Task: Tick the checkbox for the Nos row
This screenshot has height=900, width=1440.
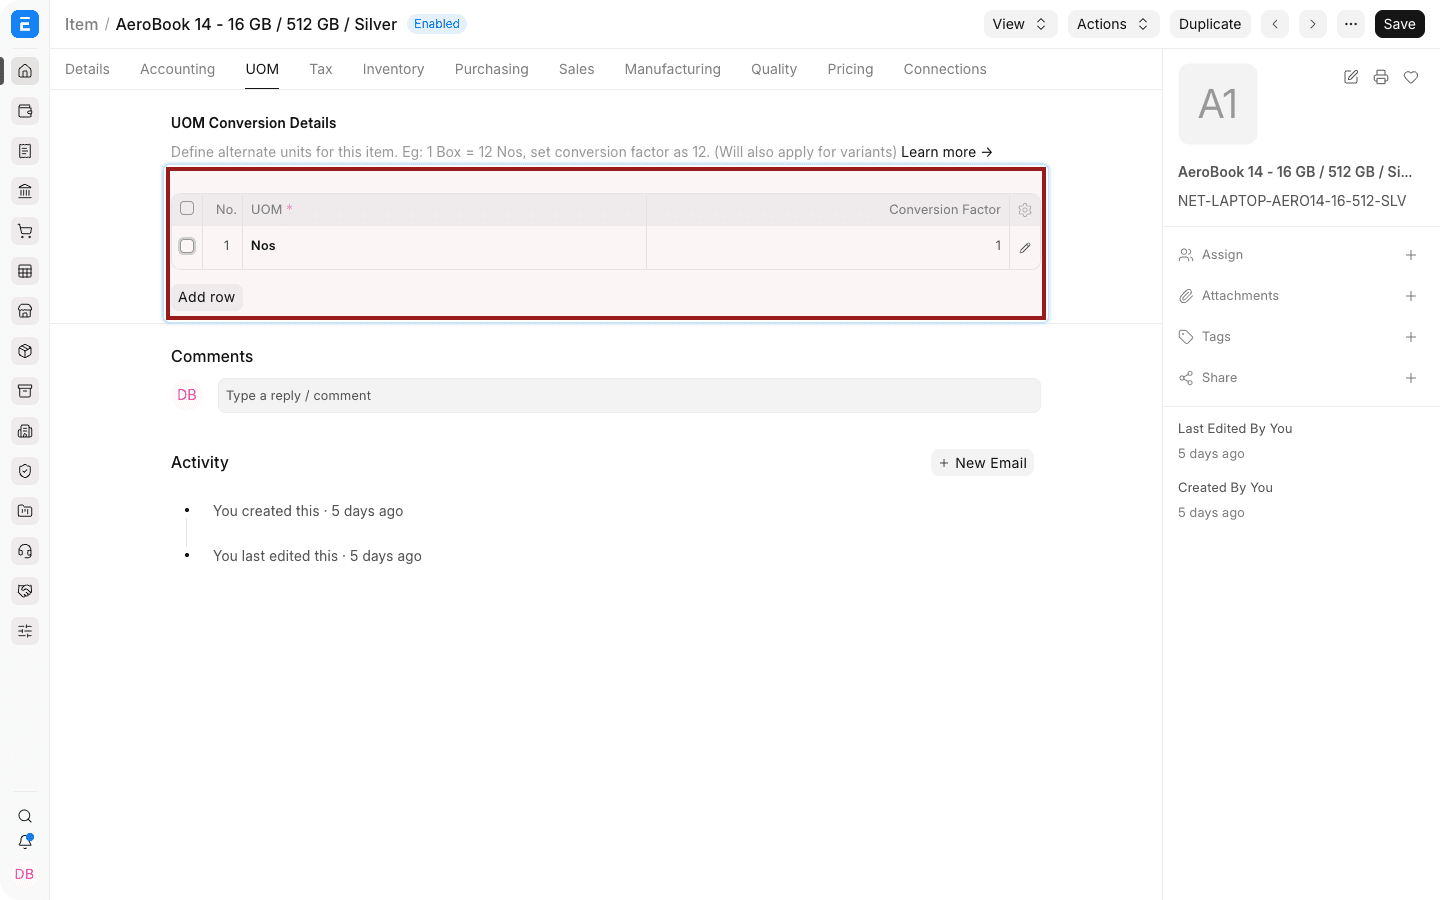Action: tap(187, 246)
